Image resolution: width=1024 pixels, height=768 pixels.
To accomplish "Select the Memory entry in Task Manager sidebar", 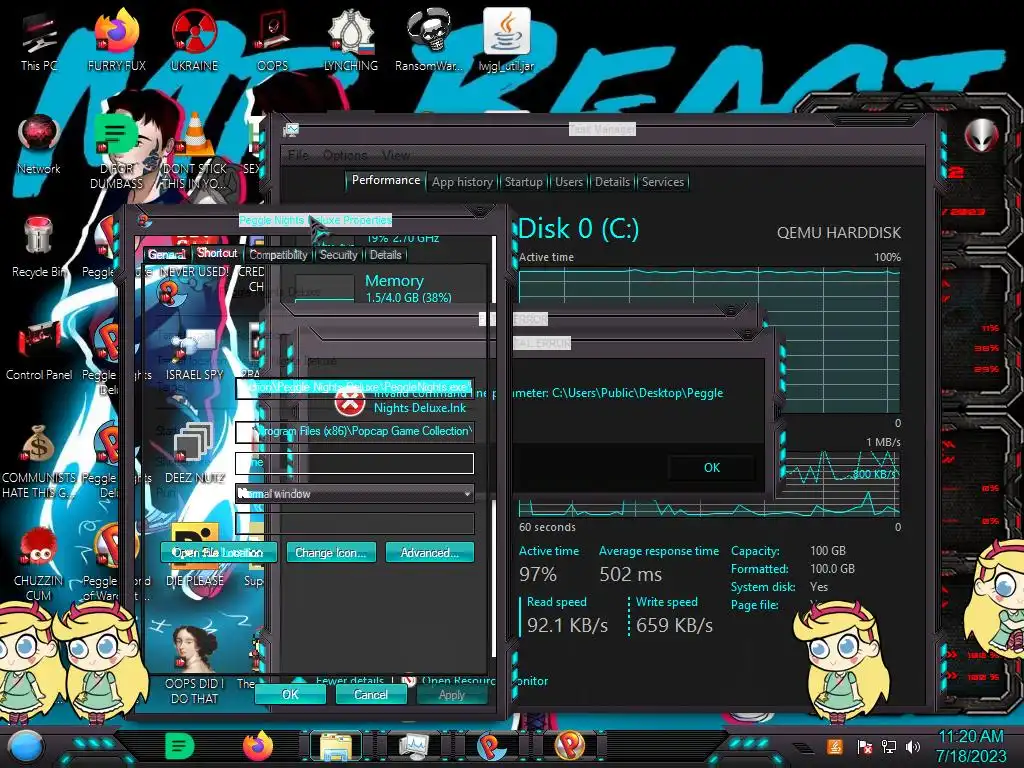I will (x=391, y=288).
